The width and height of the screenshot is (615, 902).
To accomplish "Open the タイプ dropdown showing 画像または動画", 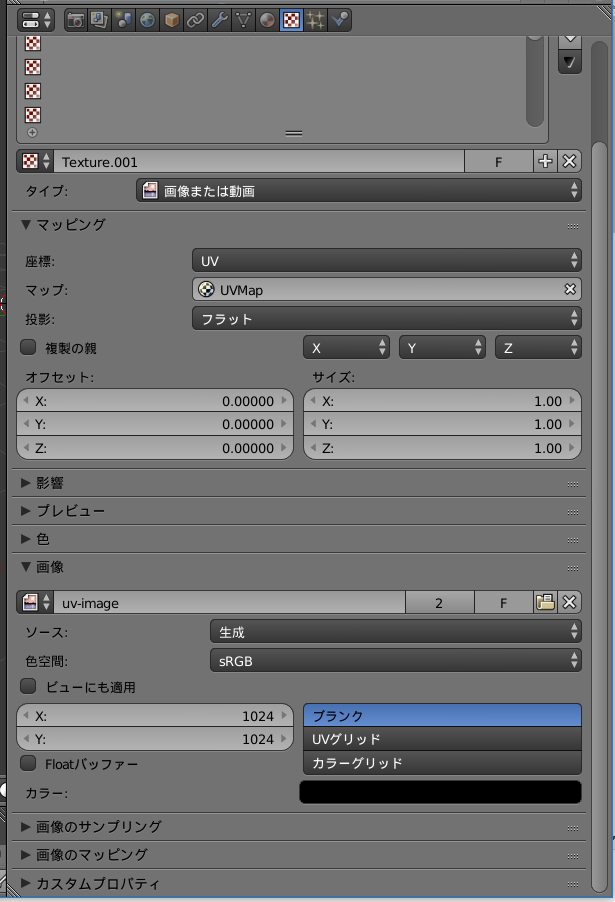I will [359, 190].
